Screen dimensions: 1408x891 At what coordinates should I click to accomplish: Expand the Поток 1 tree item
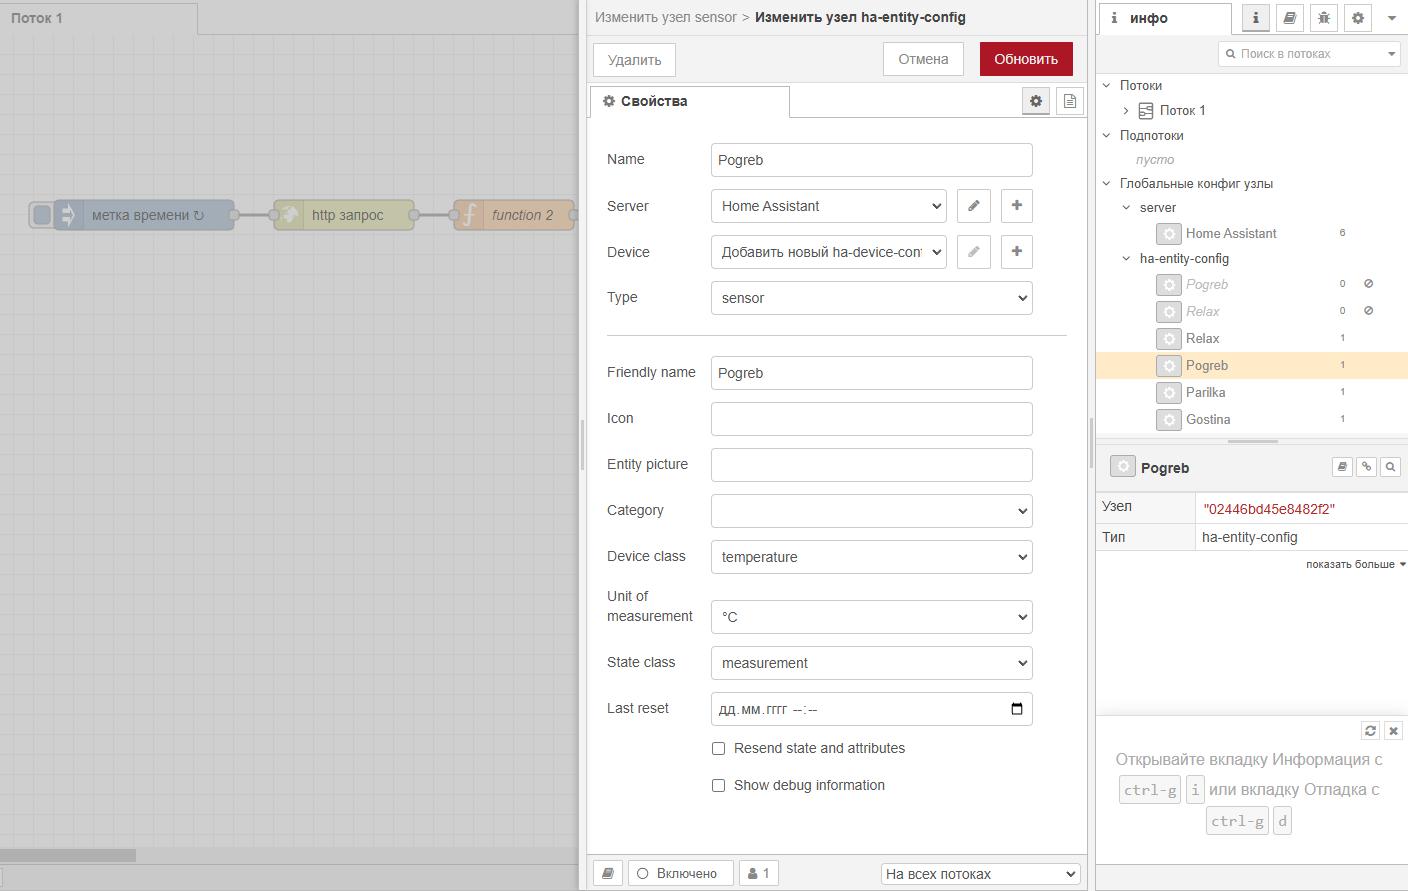click(1126, 111)
